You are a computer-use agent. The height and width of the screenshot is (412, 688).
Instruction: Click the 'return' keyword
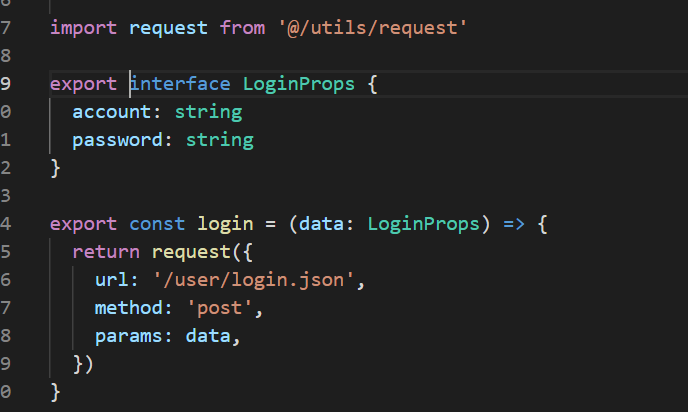coord(106,252)
